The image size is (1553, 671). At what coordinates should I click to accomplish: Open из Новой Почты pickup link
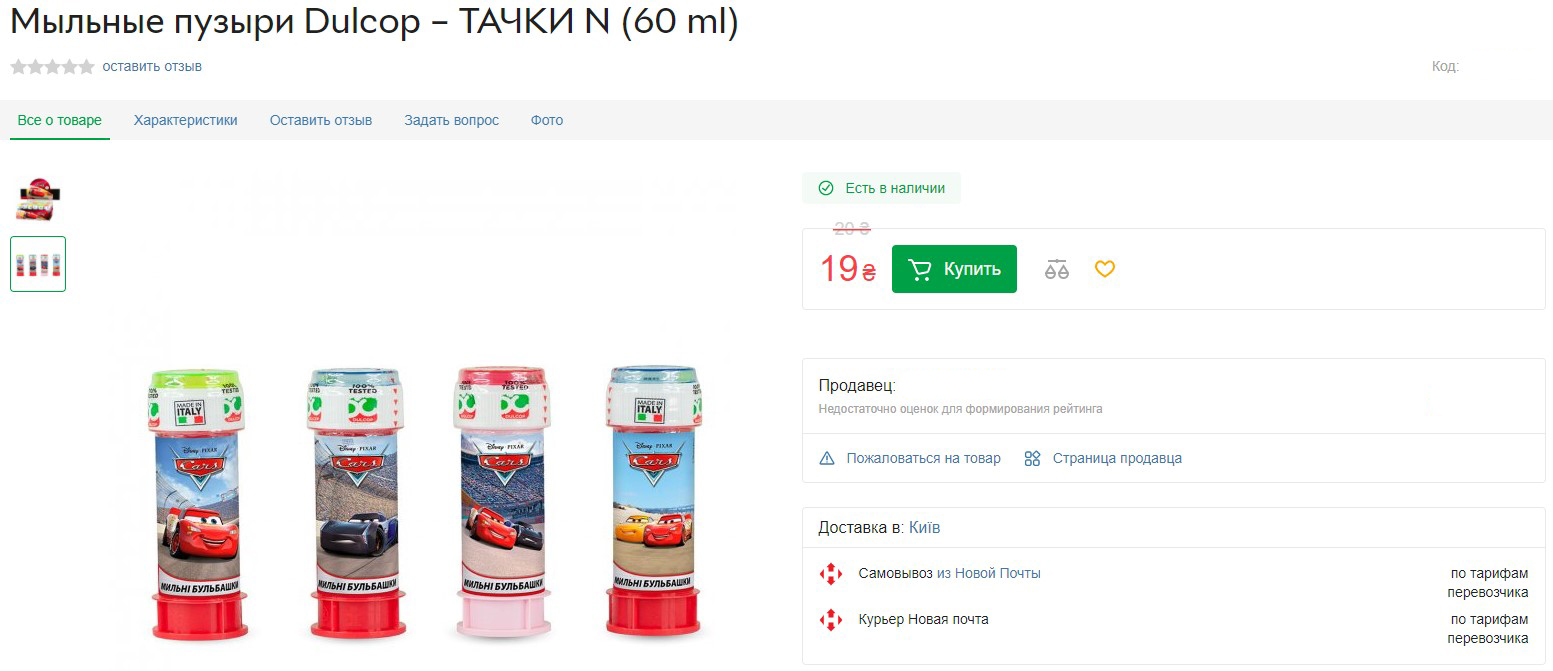[989, 573]
